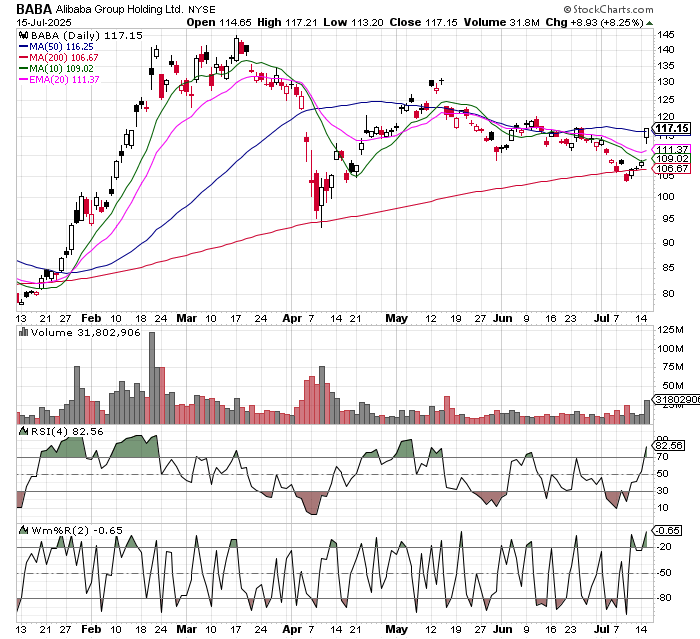Viewport: 700px width, 639px height.
Task: Click the 125M volume axis label
Action: [x=670, y=330]
